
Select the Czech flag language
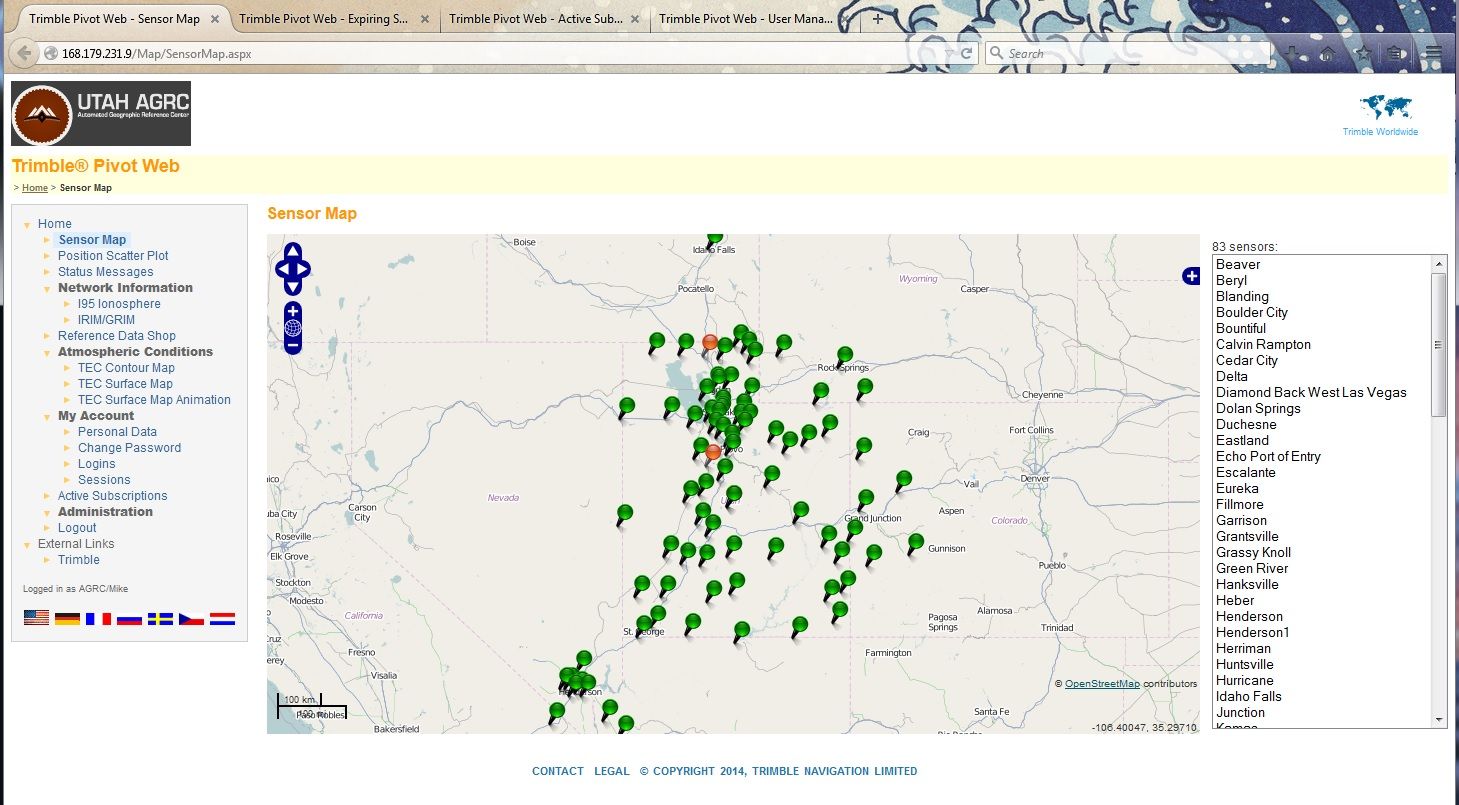tap(191, 618)
